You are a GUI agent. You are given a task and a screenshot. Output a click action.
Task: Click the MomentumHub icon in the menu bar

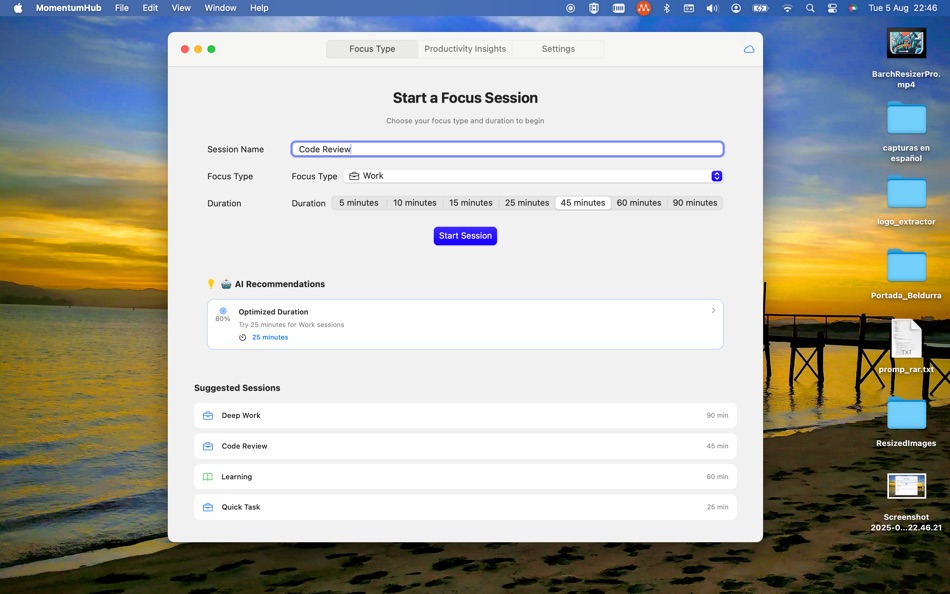point(643,8)
